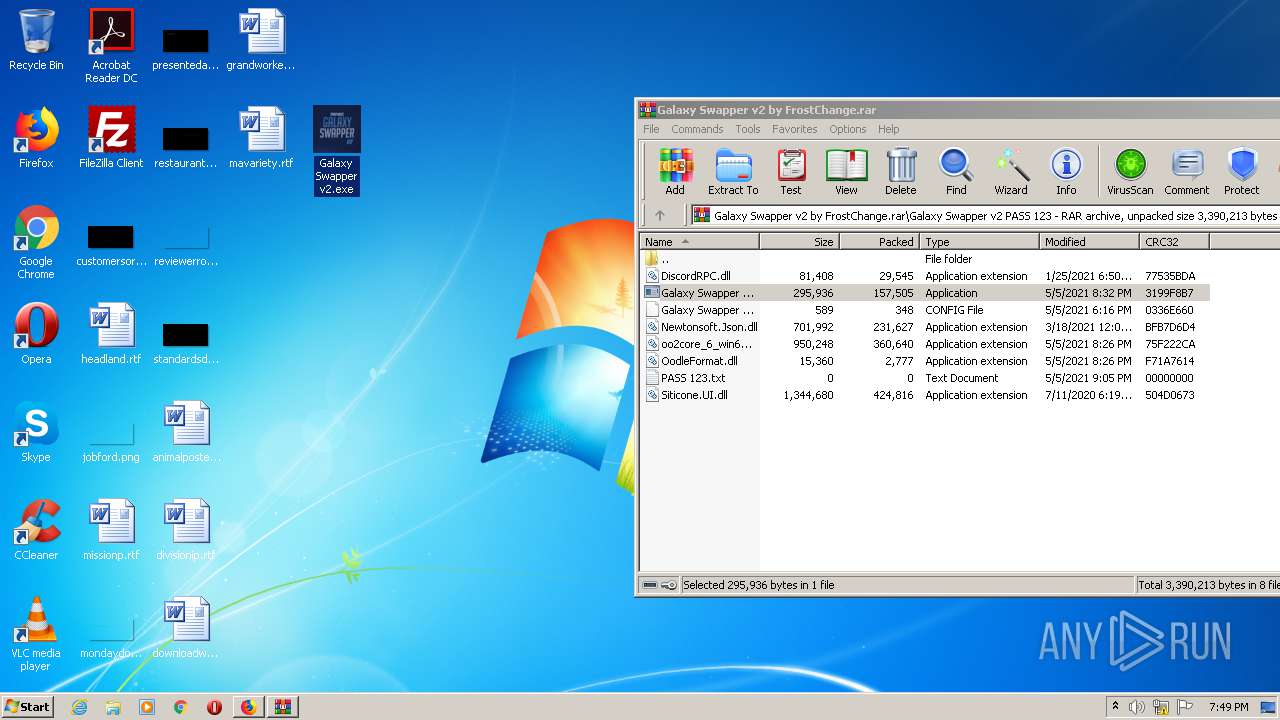This screenshot has width=1280, height=720.
Task: Run VirusScan on the archive
Action: click(x=1130, y=171)
